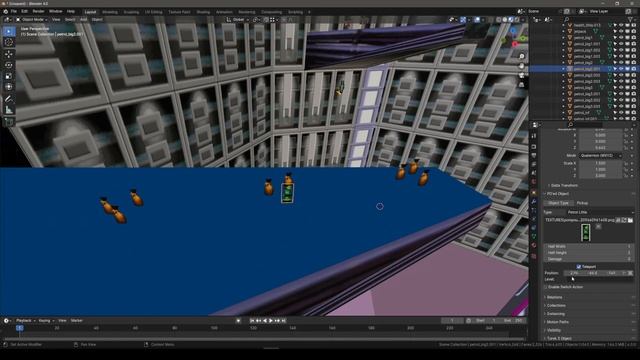640x360 pixels.
Task: Toggle render camera for petrol_big3
Action: [x=633, y=87]
